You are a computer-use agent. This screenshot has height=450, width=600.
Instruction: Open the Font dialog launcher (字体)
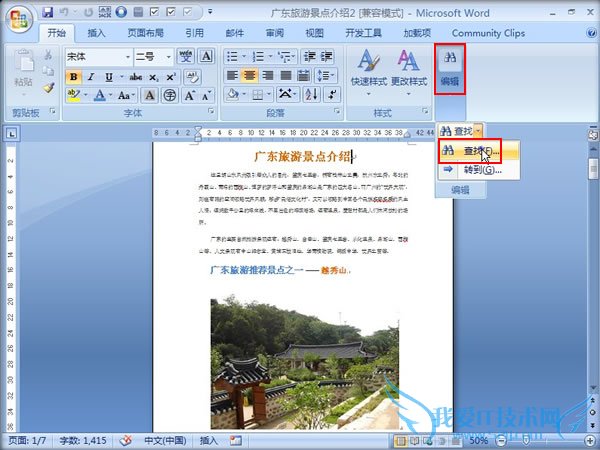click(211, 111)
